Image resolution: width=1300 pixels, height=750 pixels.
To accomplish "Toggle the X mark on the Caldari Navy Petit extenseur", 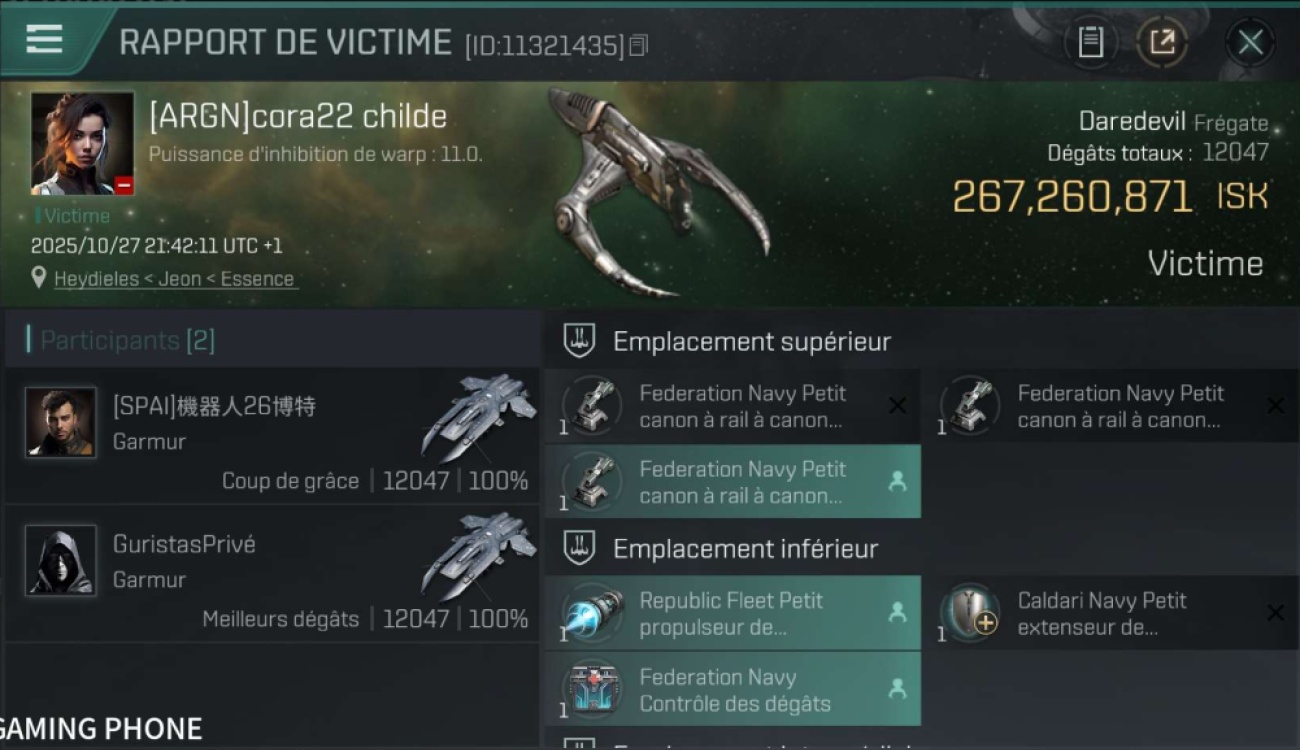I will (x=1275, y=613).
